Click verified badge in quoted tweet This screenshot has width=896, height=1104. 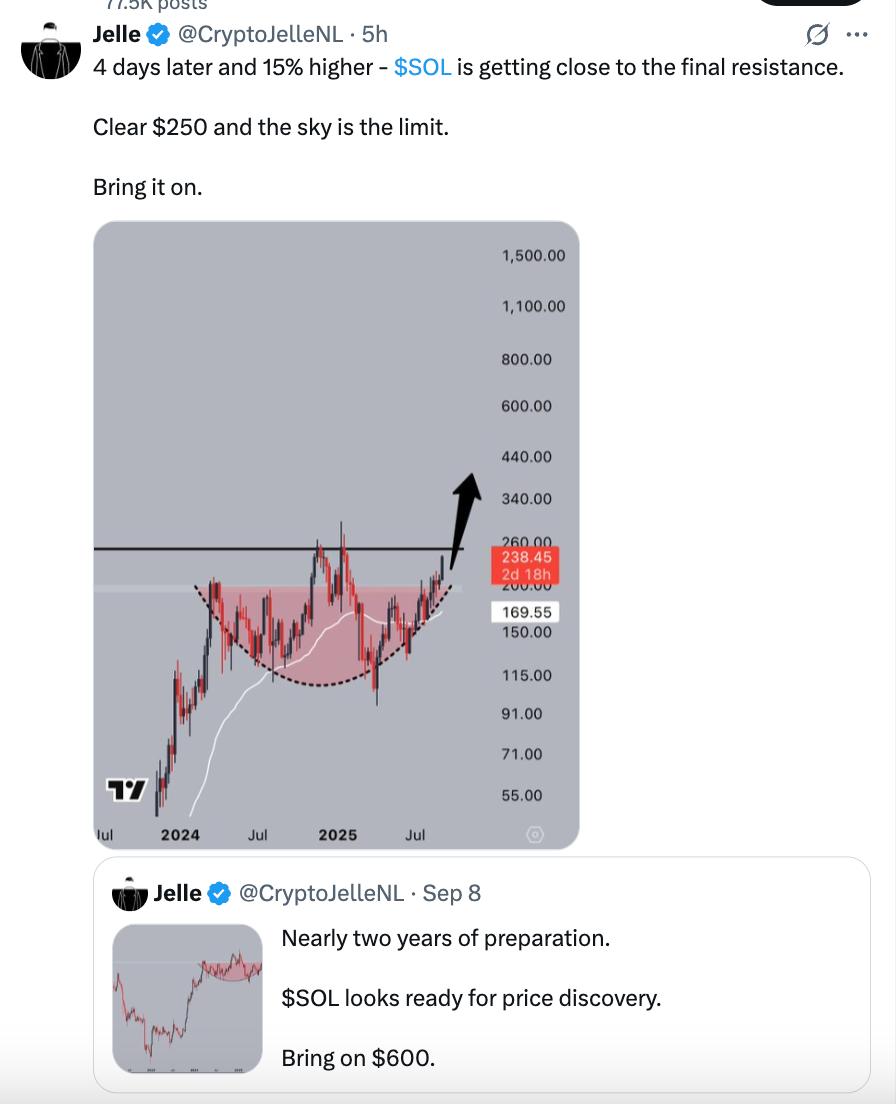point(220,893)
